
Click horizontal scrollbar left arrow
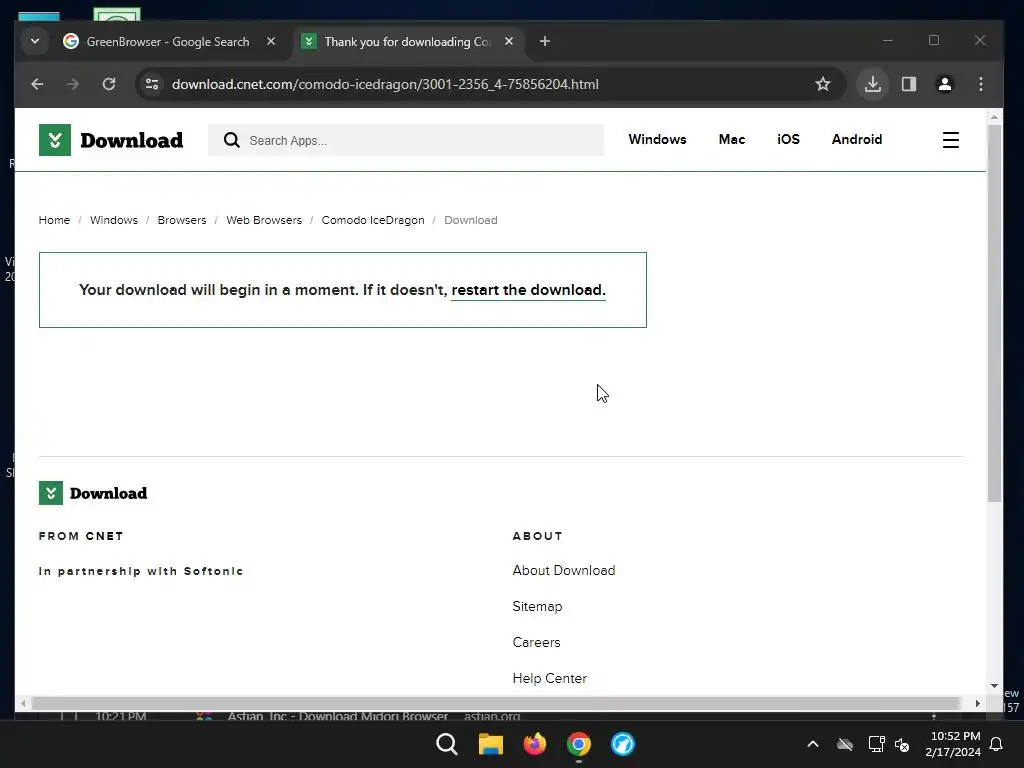click(24, 703)
